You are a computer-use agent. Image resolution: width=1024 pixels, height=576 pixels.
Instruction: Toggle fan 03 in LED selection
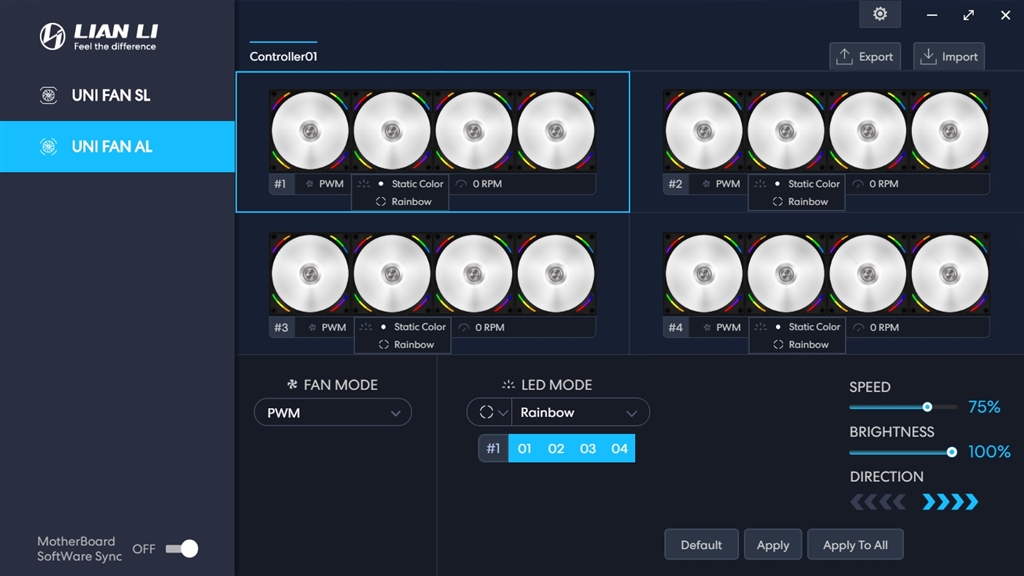tap(588, 449)
